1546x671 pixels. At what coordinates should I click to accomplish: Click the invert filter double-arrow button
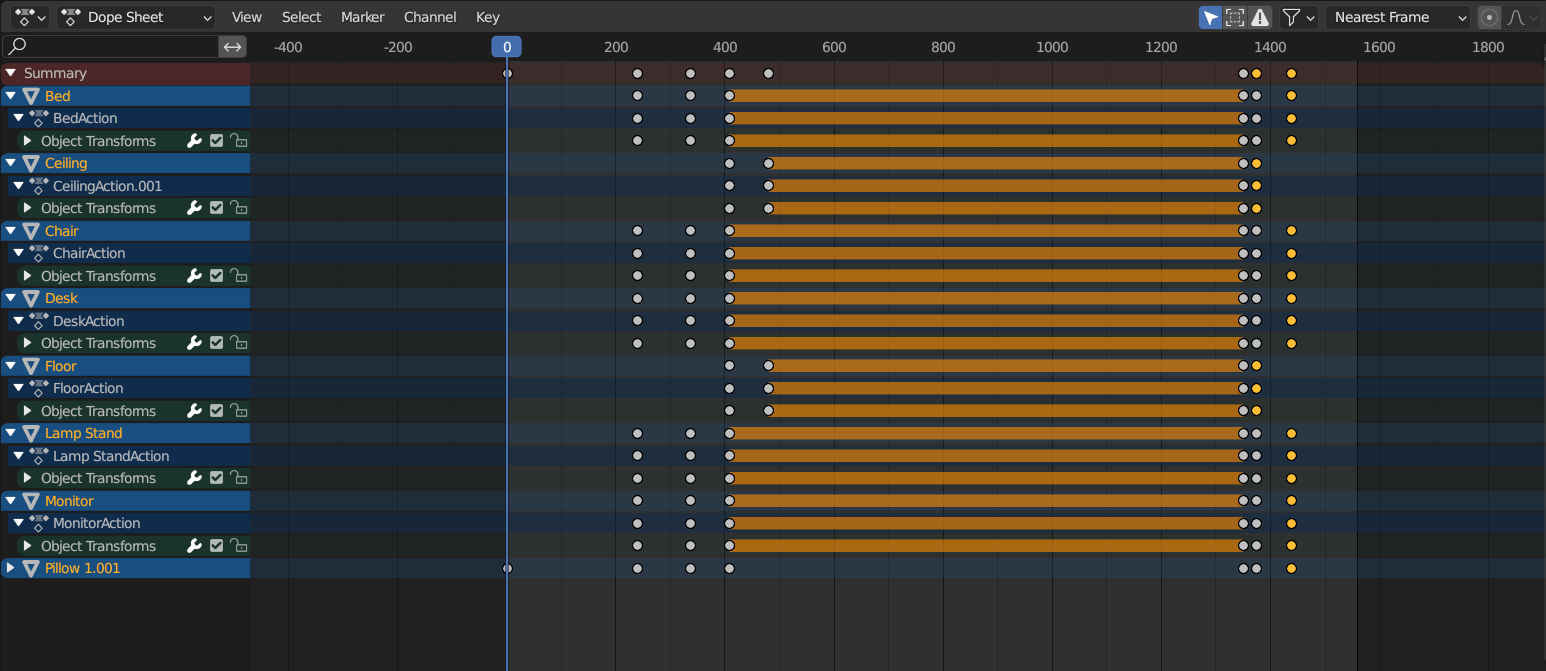click(x=232, y=46)
